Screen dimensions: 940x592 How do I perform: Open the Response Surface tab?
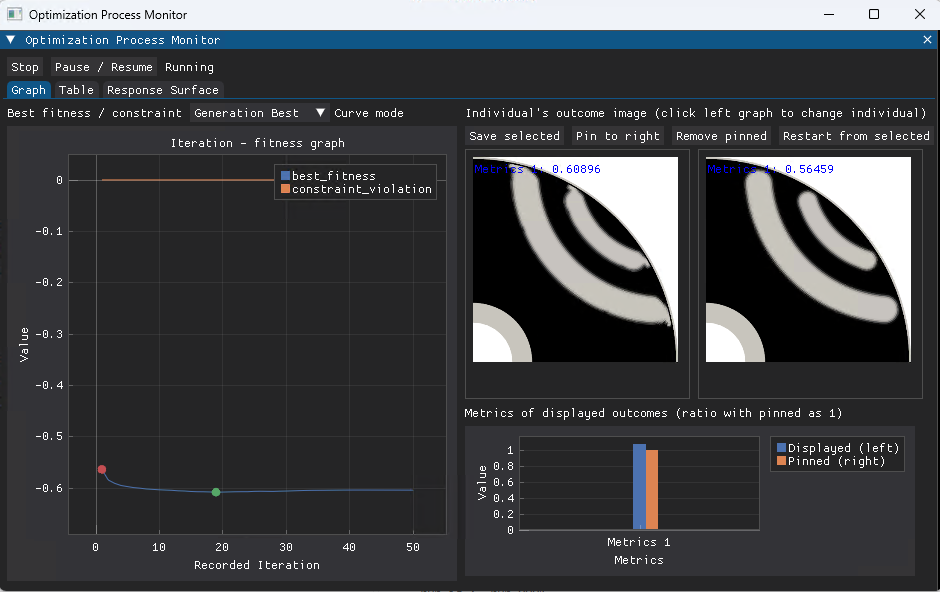click(162, 90)
